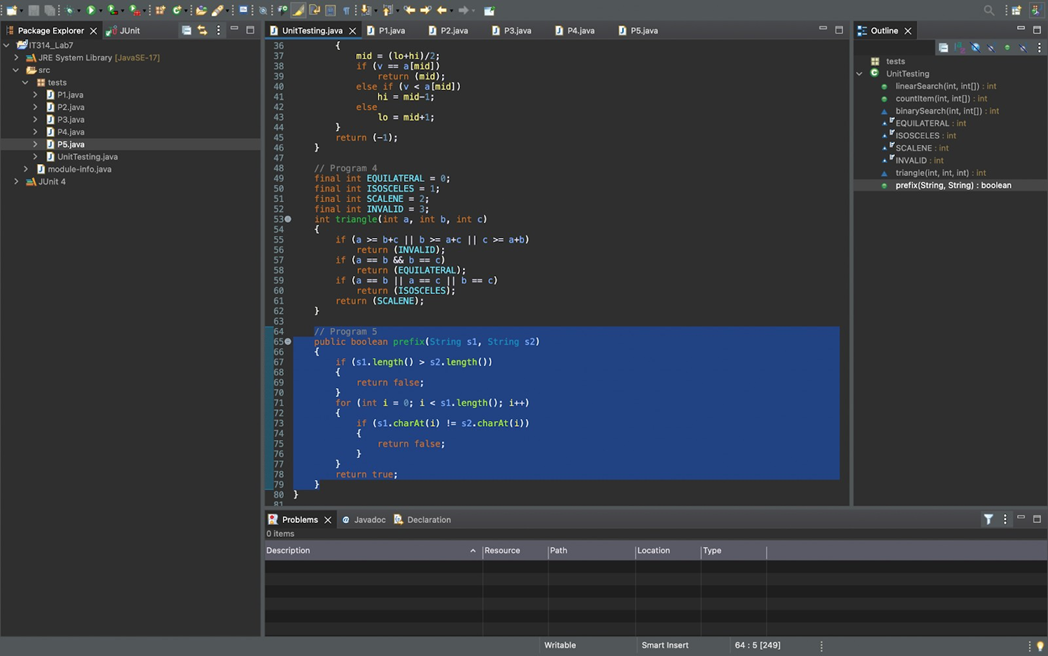Open Run button dropdown arrow

tap(100, 11)
